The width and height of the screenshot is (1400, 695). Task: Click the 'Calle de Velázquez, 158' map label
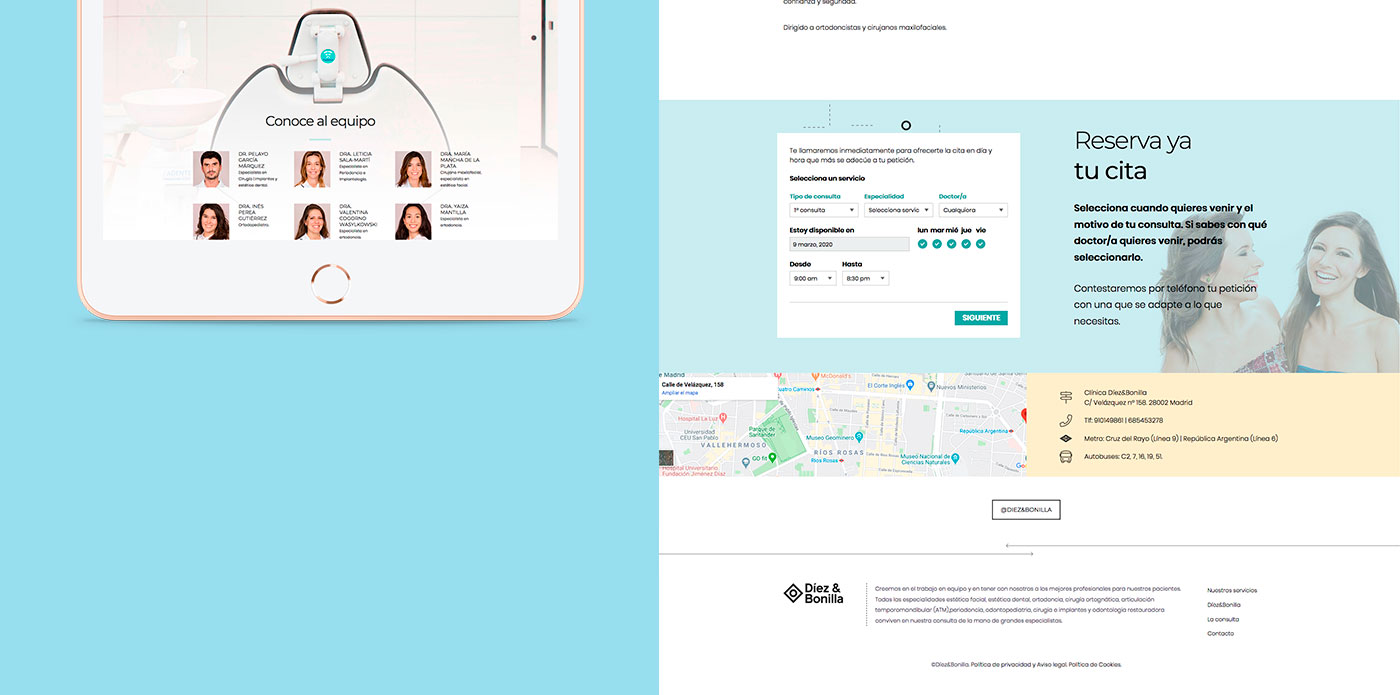coord(693,384)
